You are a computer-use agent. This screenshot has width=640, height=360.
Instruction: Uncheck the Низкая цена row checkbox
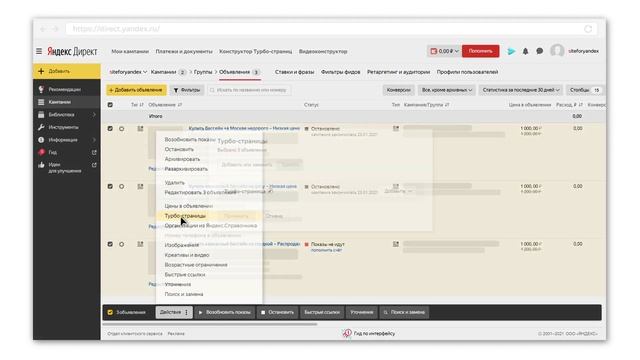tap(110, 186)
